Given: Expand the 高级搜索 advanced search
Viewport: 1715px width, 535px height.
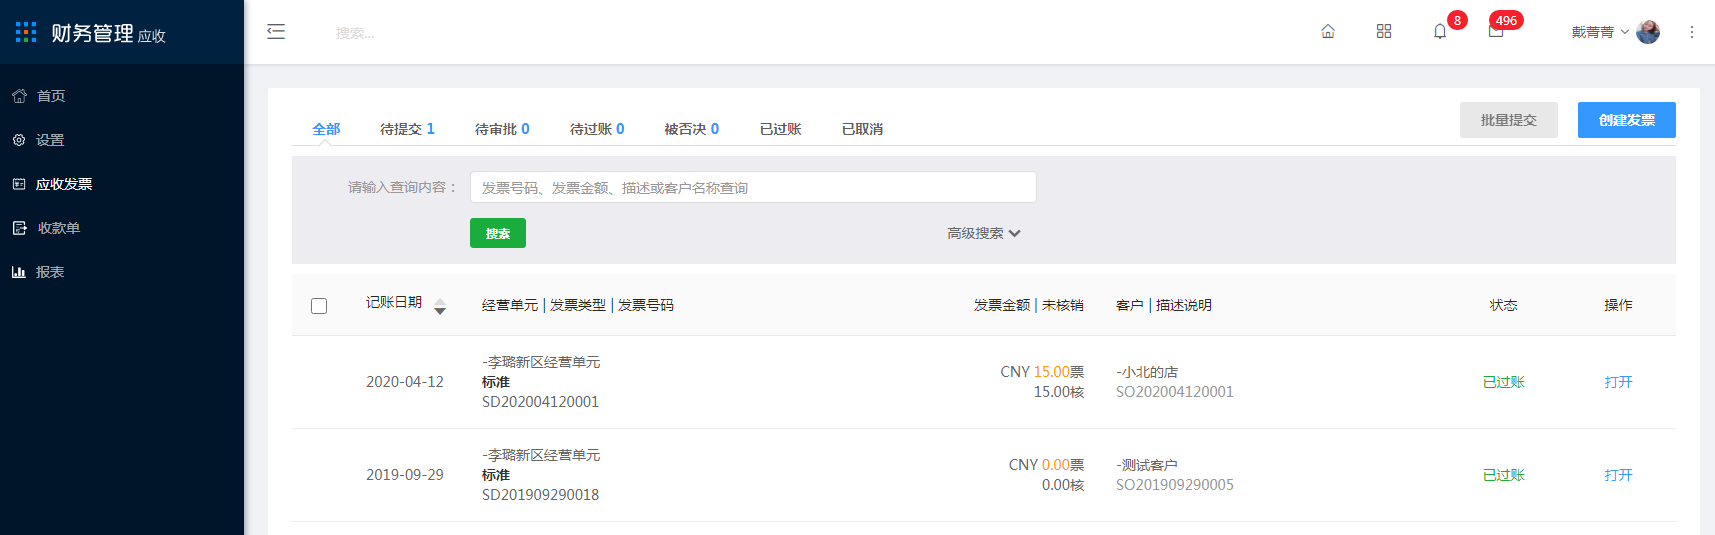Looking at the screenshot, I should [x=984, y=233].
